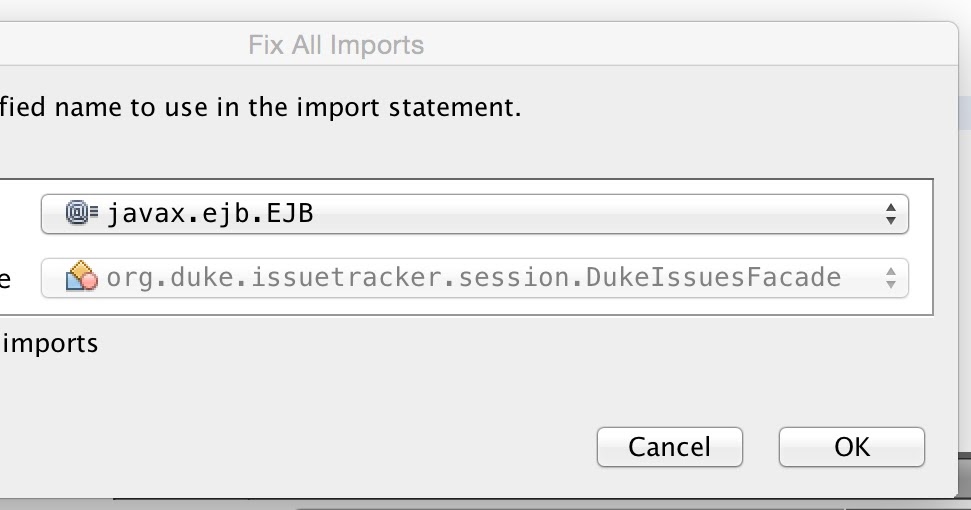The height and width of the screenshot is (510, 971).
Task: Toggle the unused imports checkbox label
Action: tap(50, 344)
